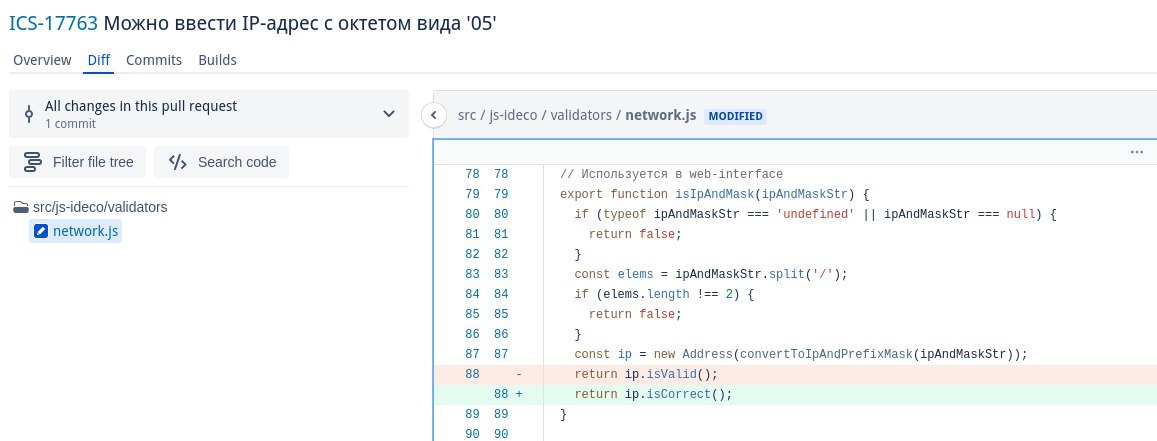Image resolution: width=1157 pixels, height=441 pixels.
Task: Select the Diff tab
Action: tap(99, 60)
